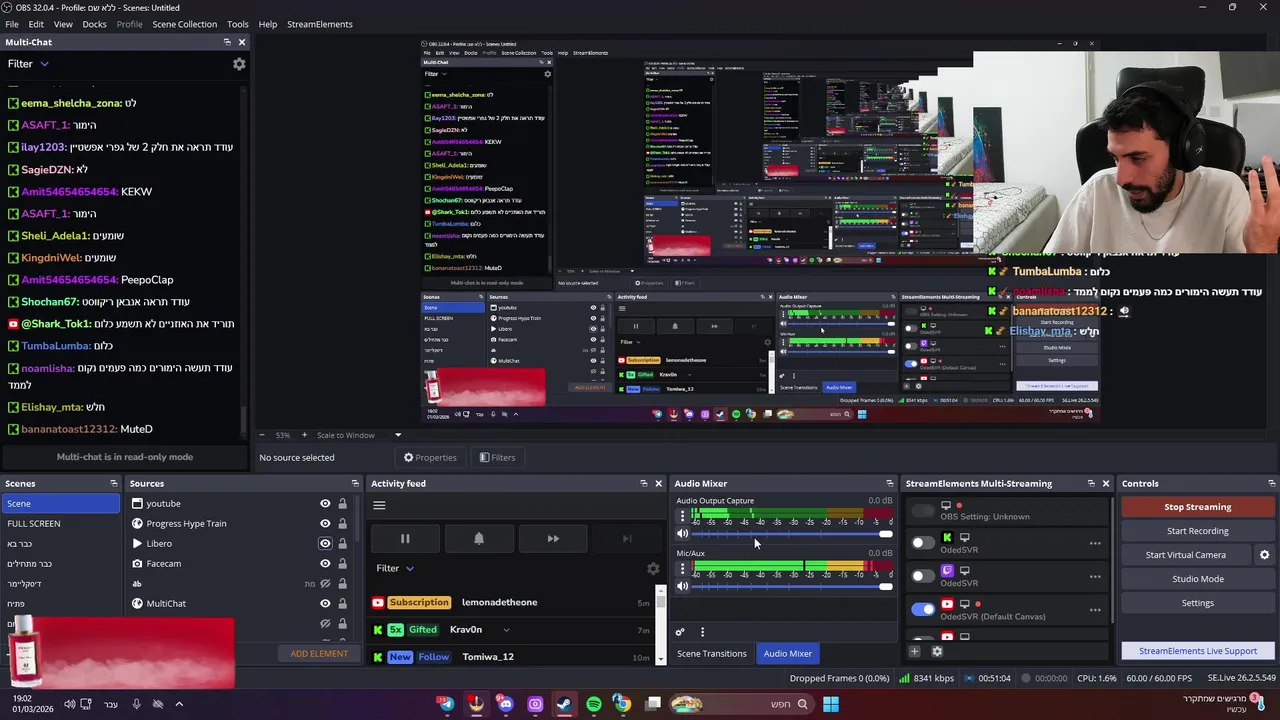
Task: Open options dots for Kick OdedSVR destination
Action: 1095,544
